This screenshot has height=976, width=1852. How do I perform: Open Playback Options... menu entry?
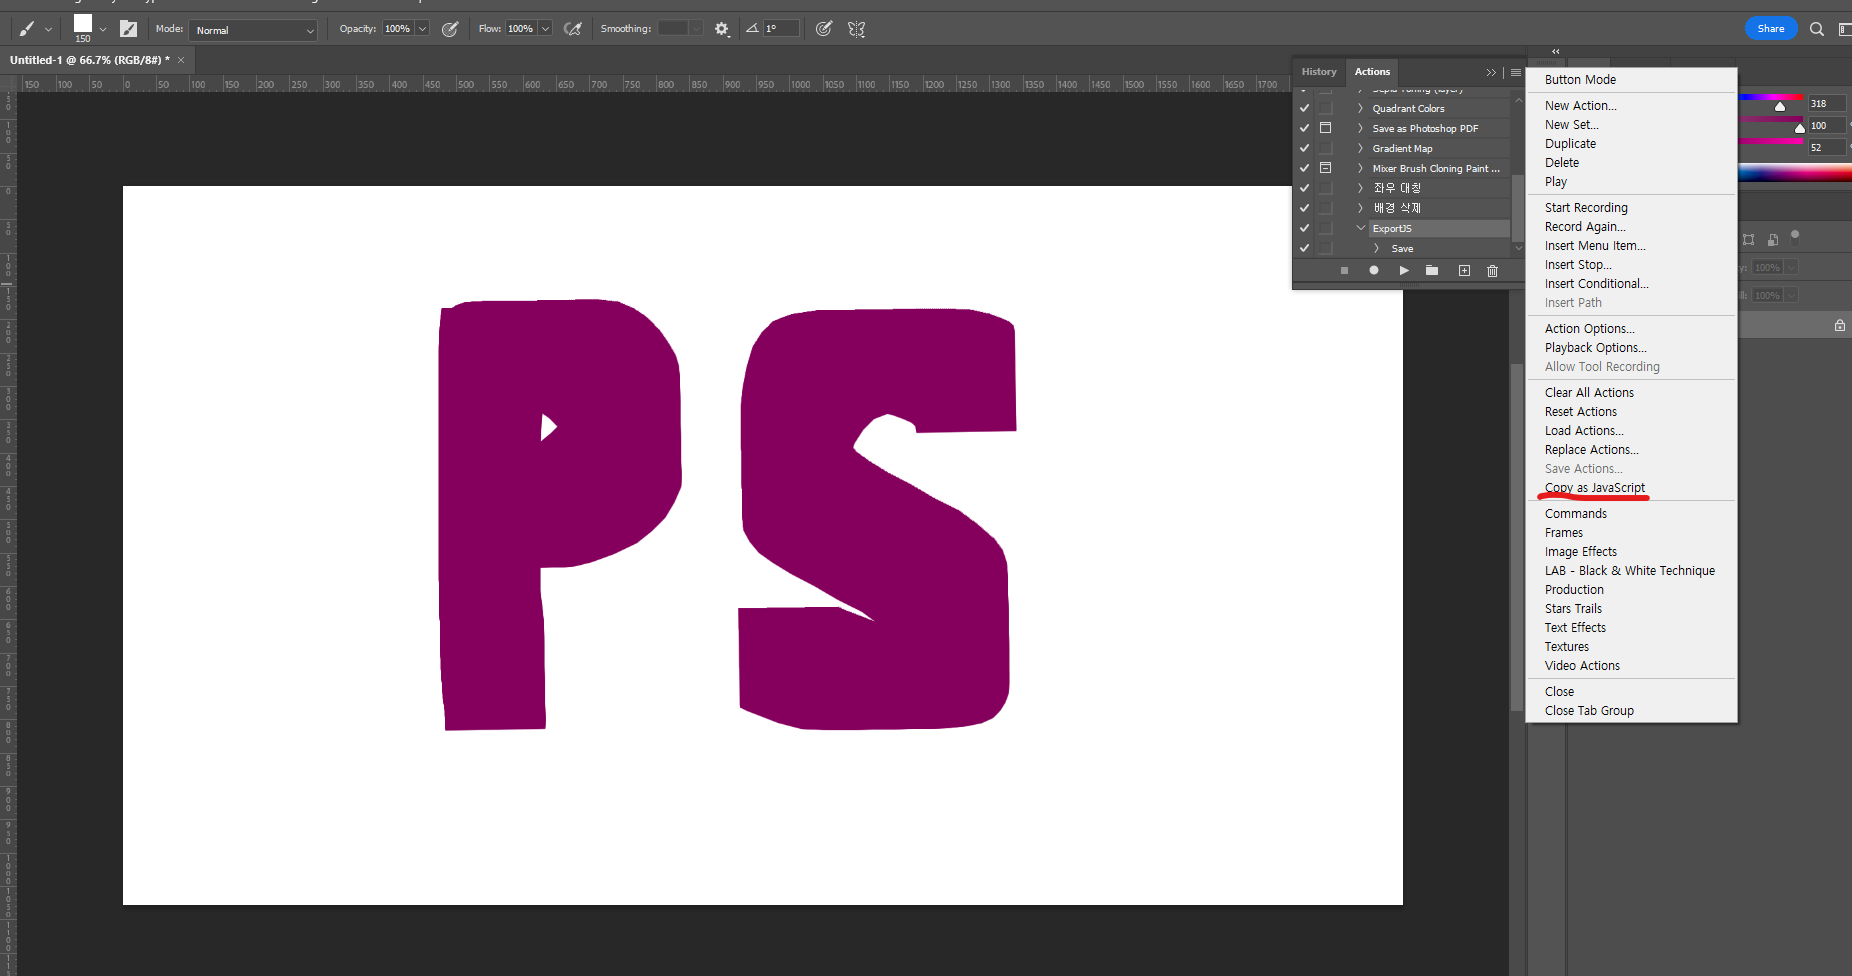pos(1595,348)
